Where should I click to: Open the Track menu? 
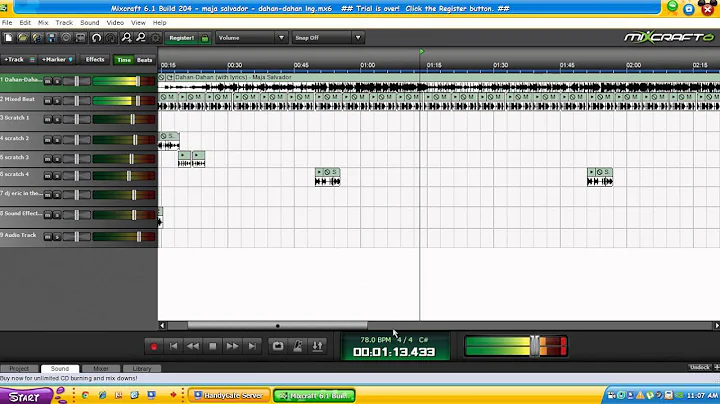coord(64,22)
